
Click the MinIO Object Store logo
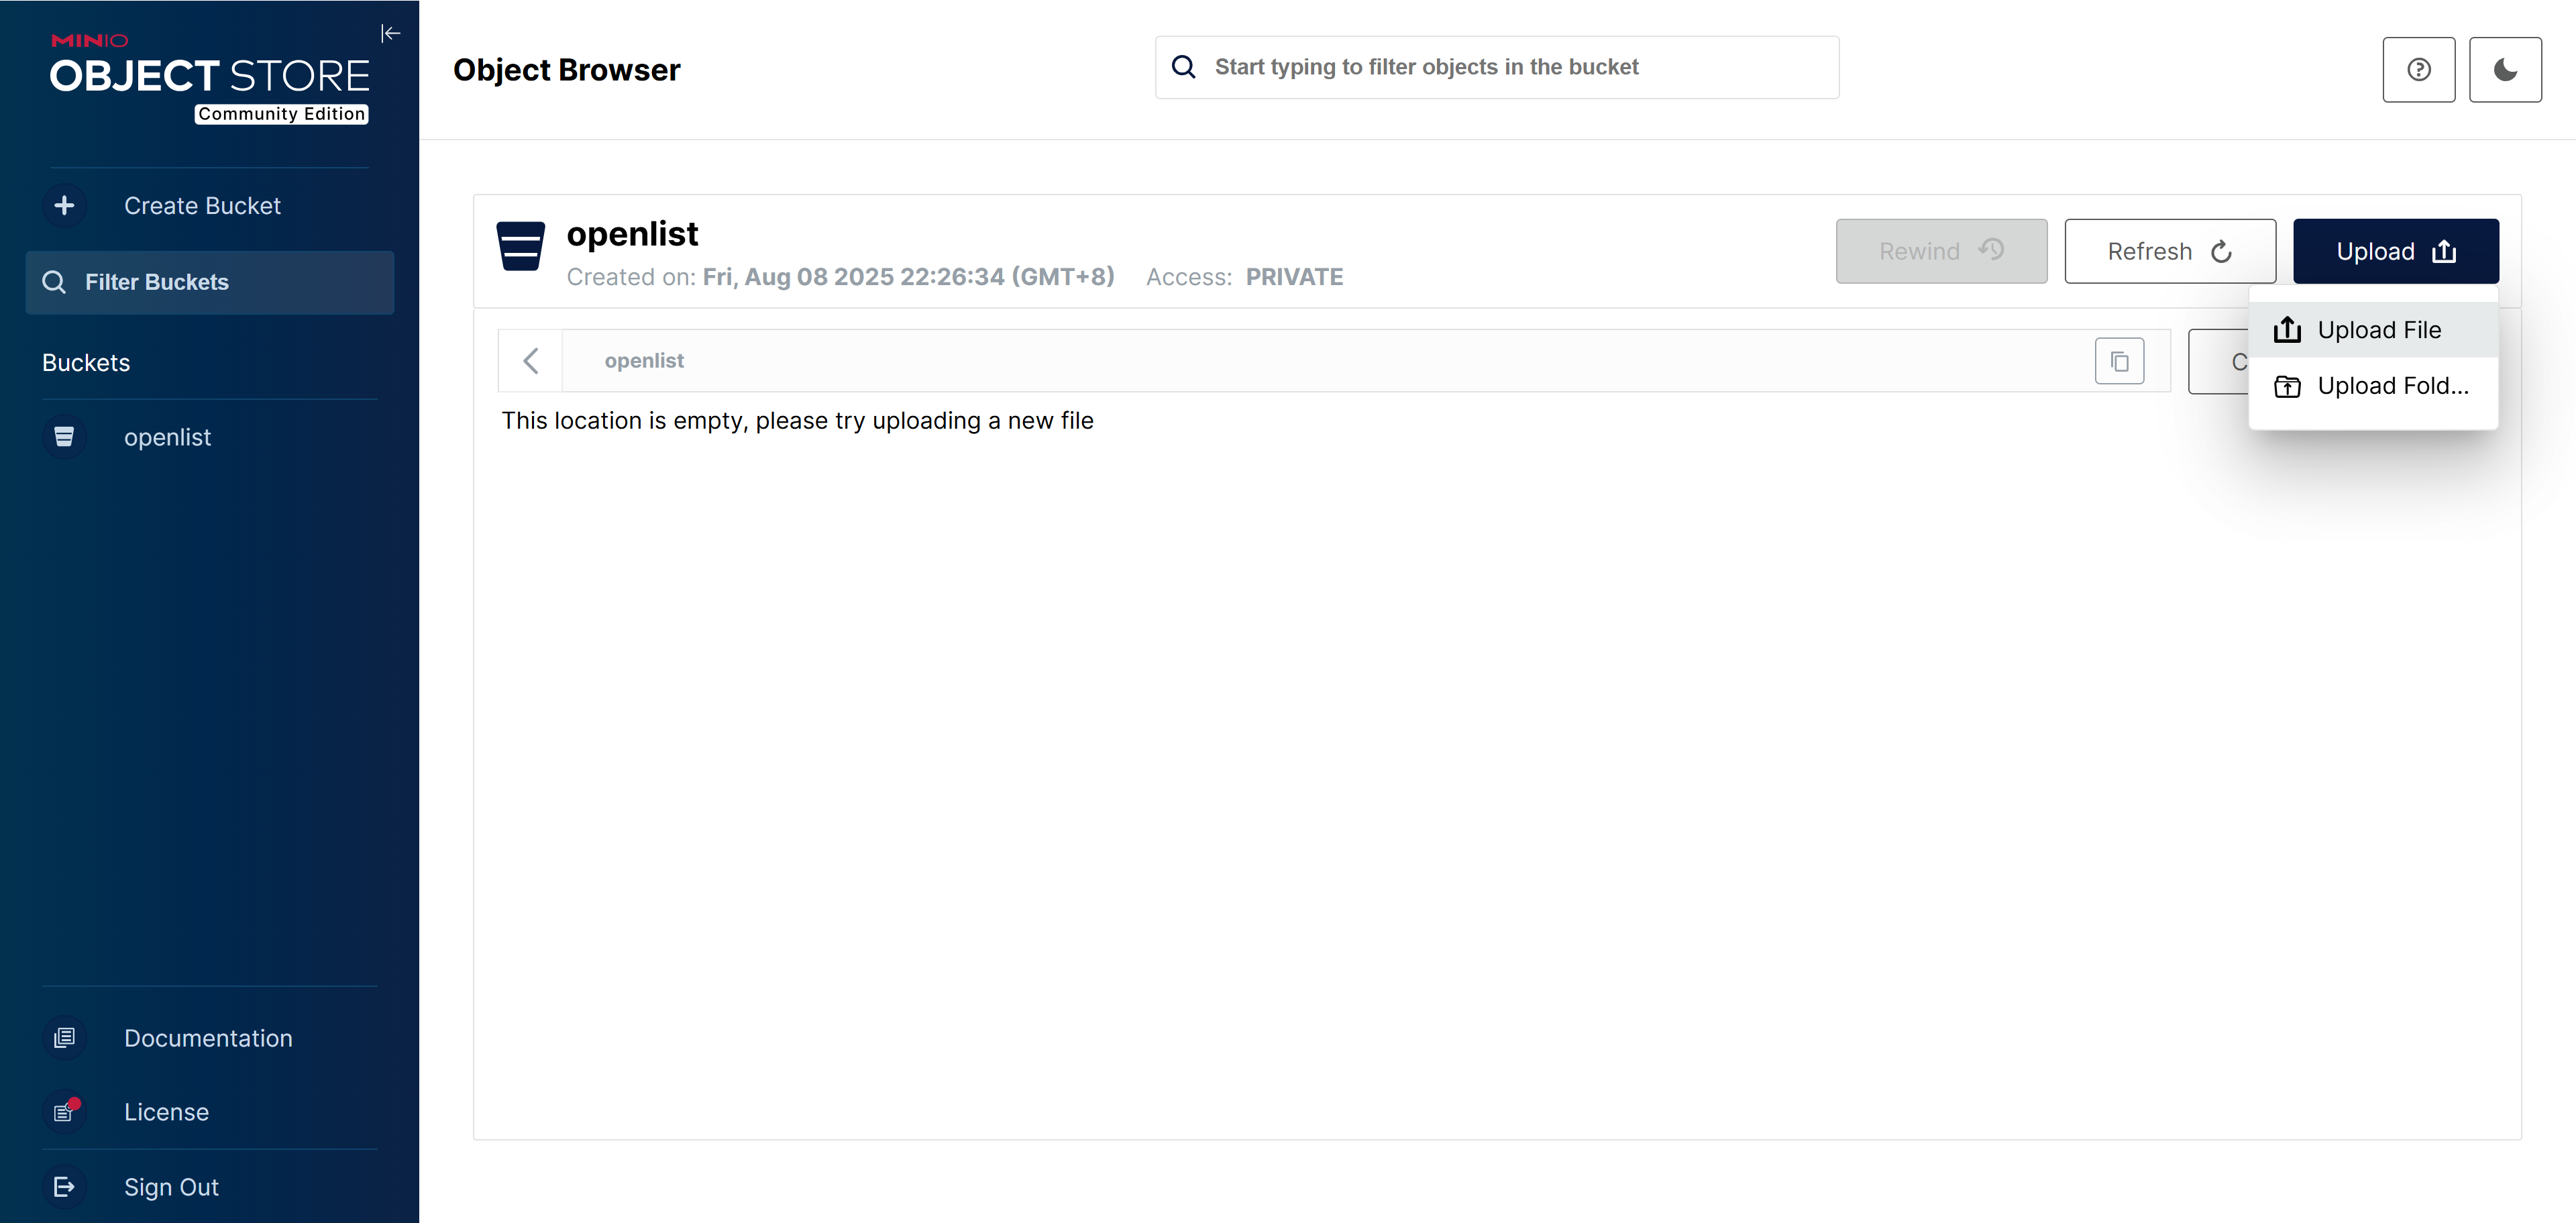(x=210, y=78)
